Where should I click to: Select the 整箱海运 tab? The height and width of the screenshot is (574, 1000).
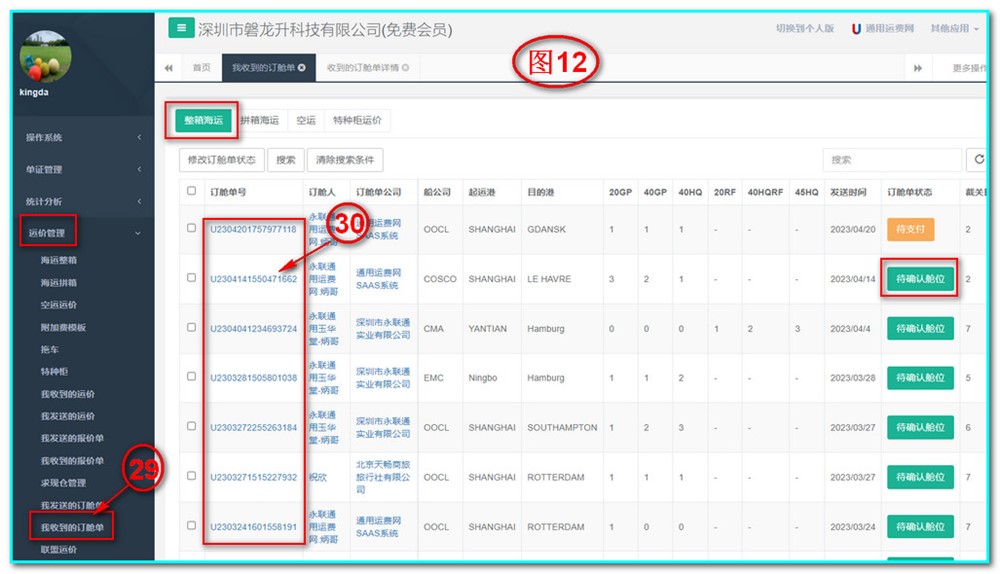(203, 120)
